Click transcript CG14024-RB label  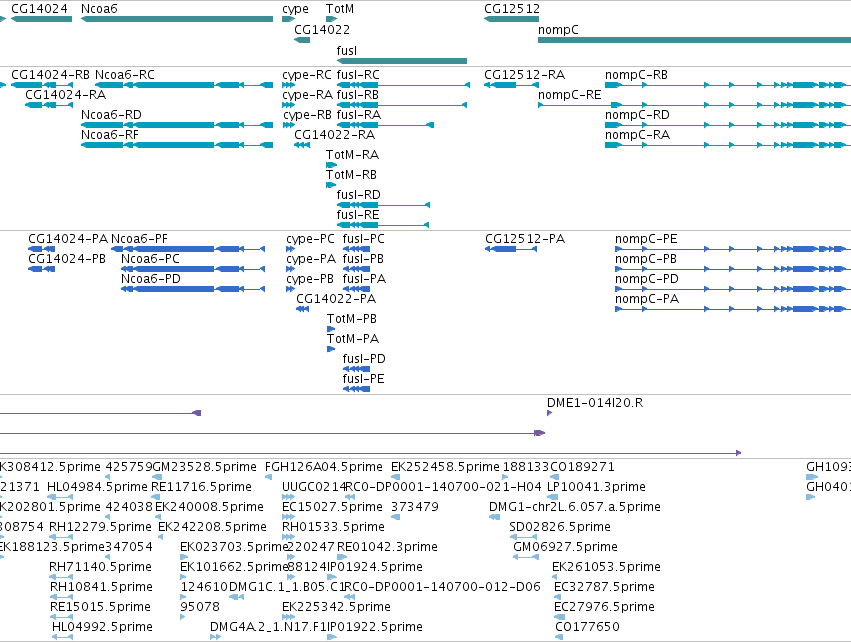pyautogui.click(x=50, y=75)
